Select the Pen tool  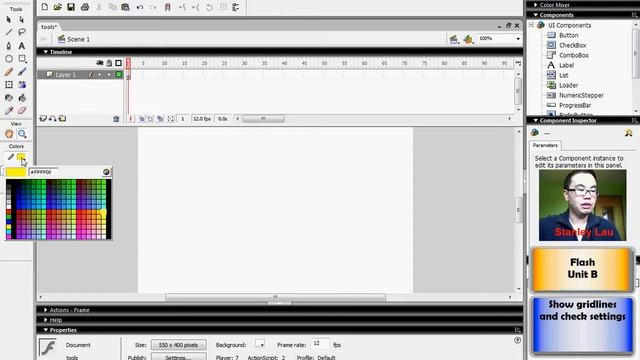(9, 46)
